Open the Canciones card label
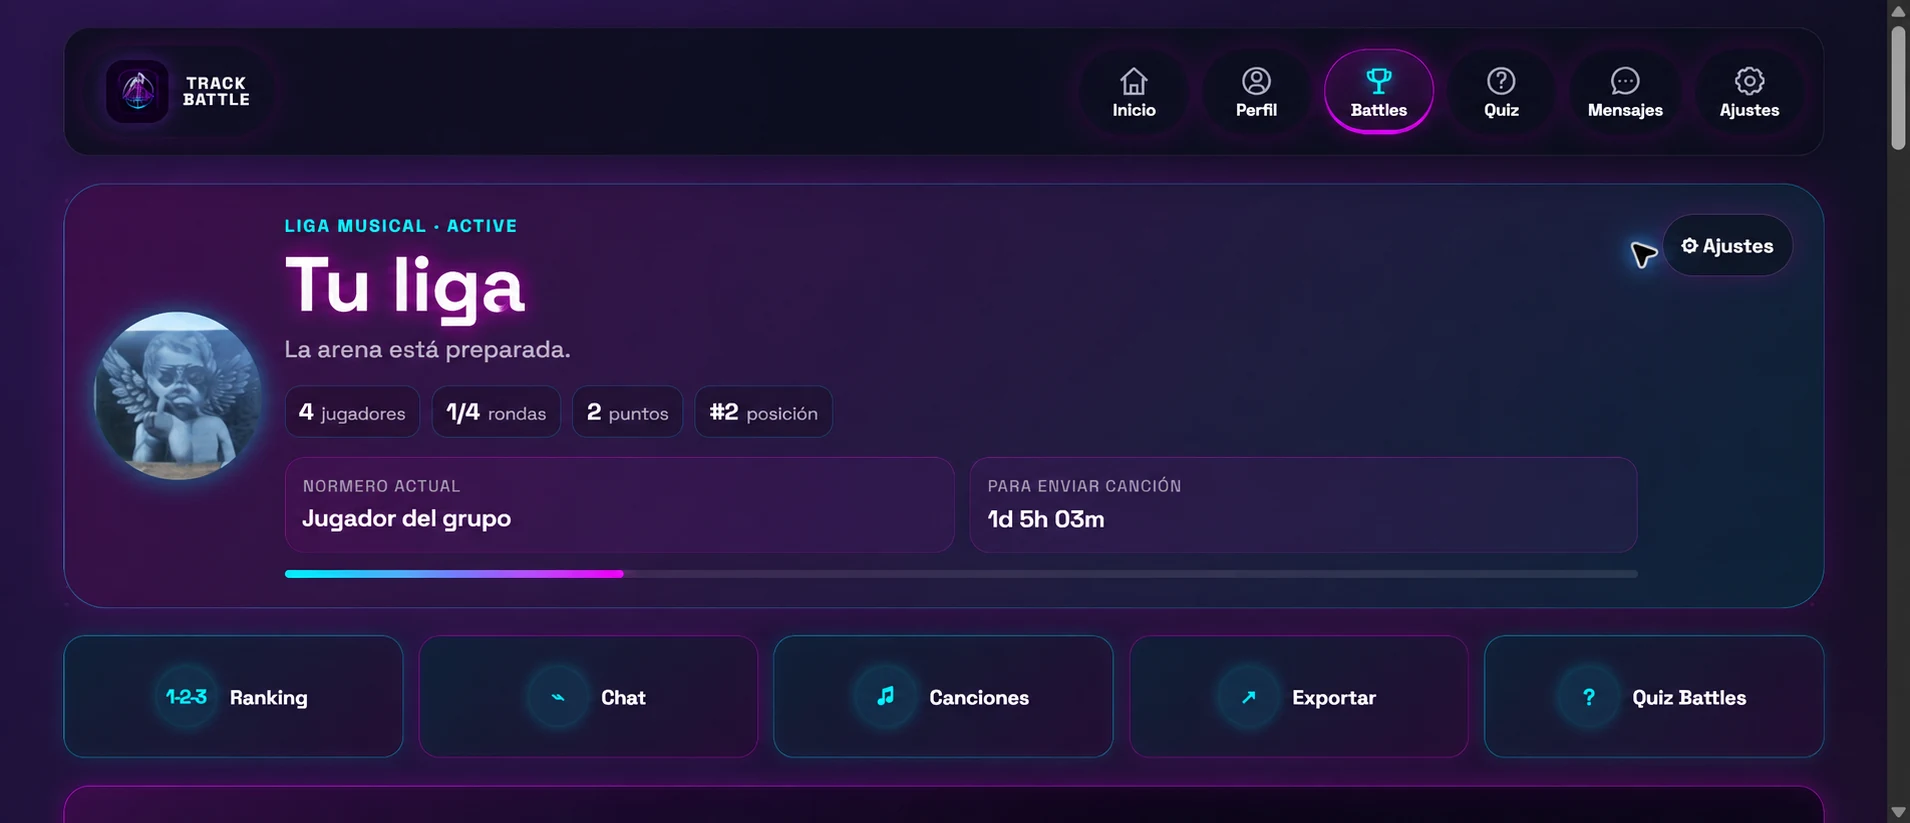Viewport: 1910px width, 823px height. pos(979,697)
